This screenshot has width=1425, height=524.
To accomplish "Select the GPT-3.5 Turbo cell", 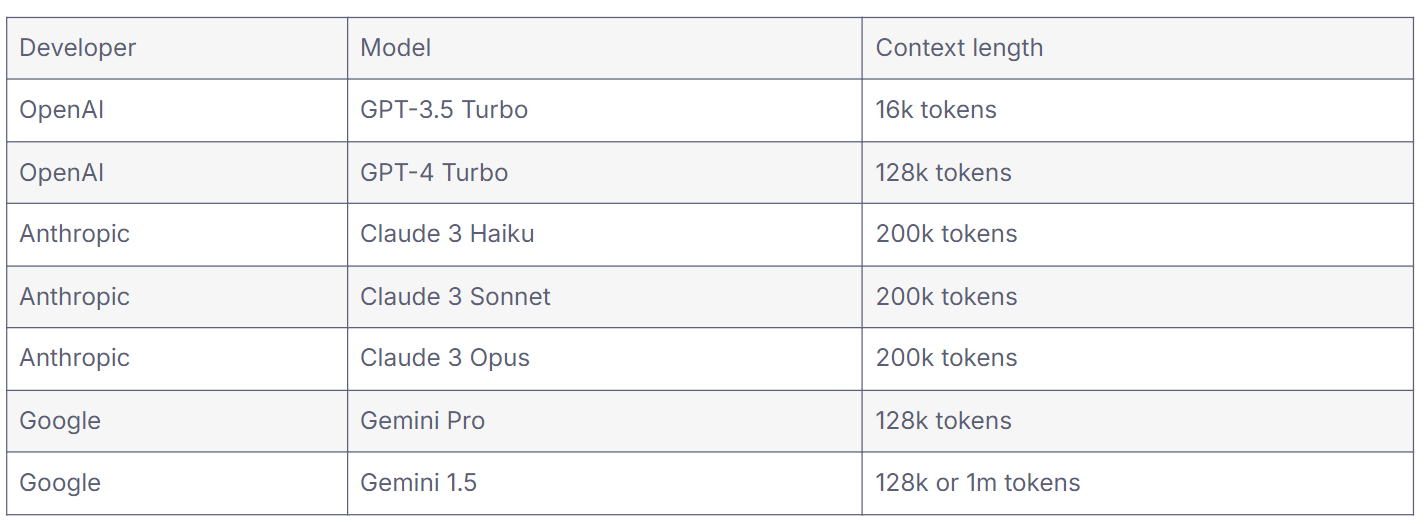I will click(605, 110).
